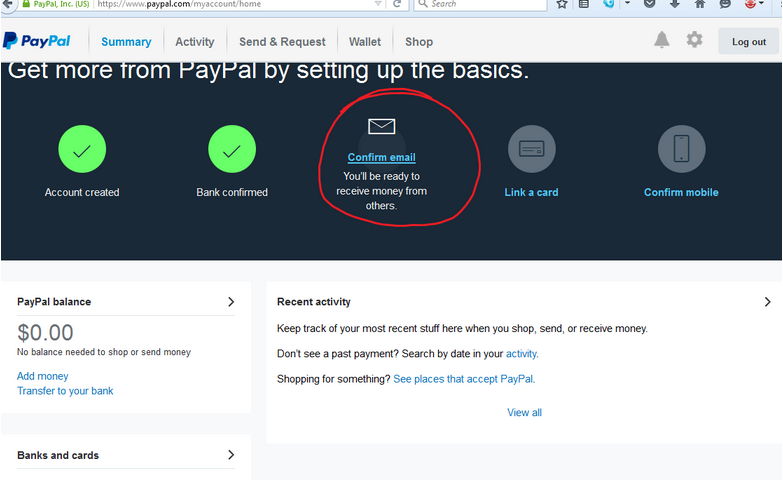Expand the PayPal balance section chevron

coord(231,302)
